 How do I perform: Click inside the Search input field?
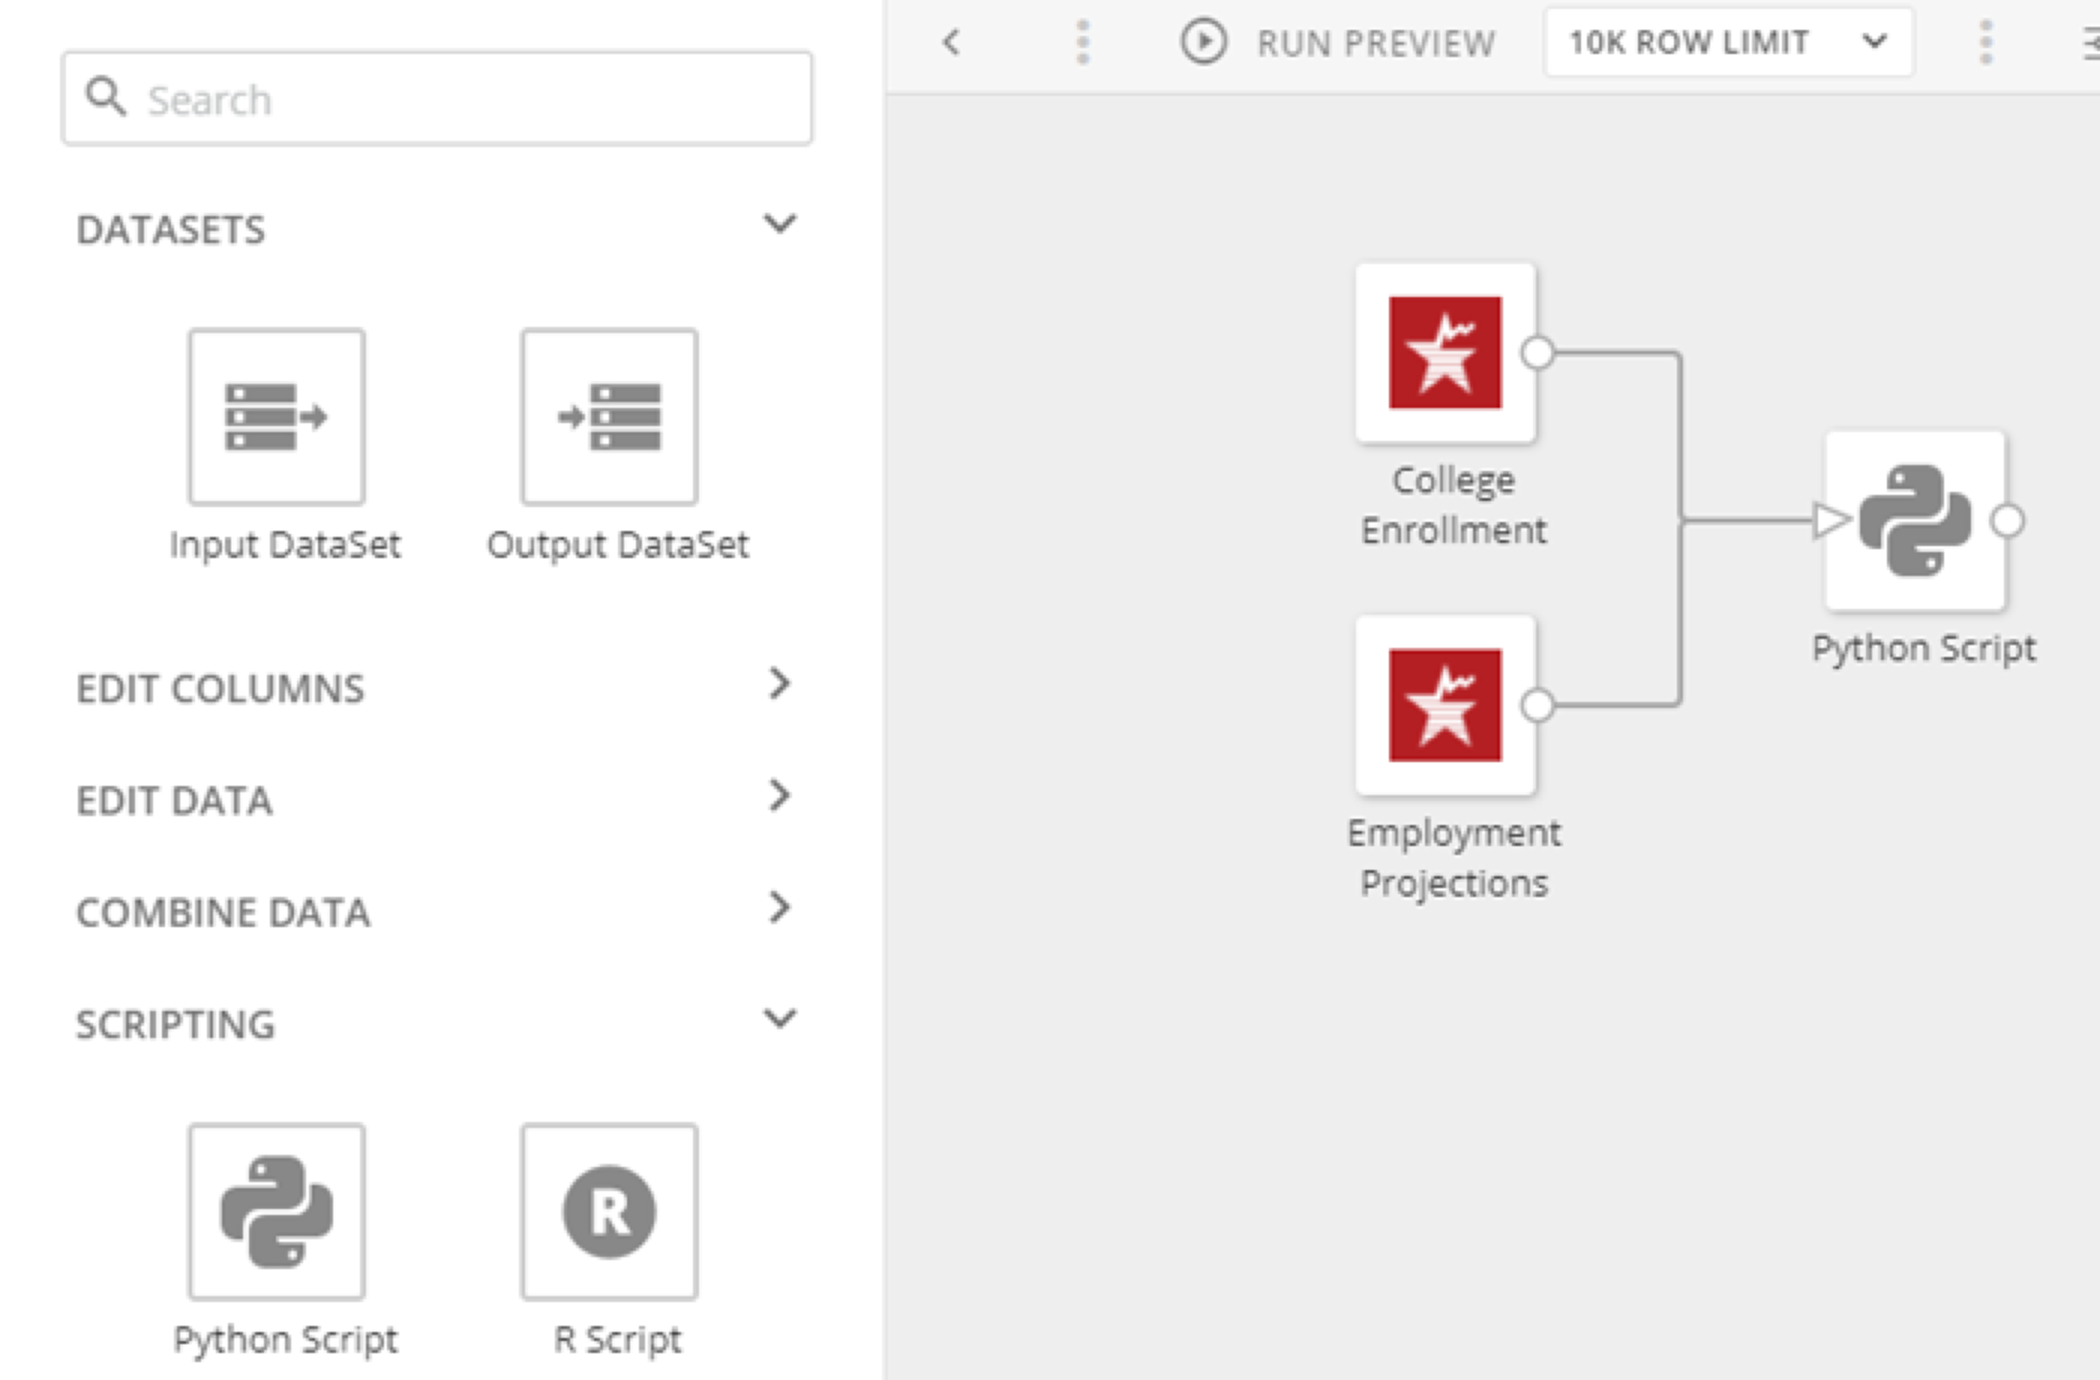(400, 97)
